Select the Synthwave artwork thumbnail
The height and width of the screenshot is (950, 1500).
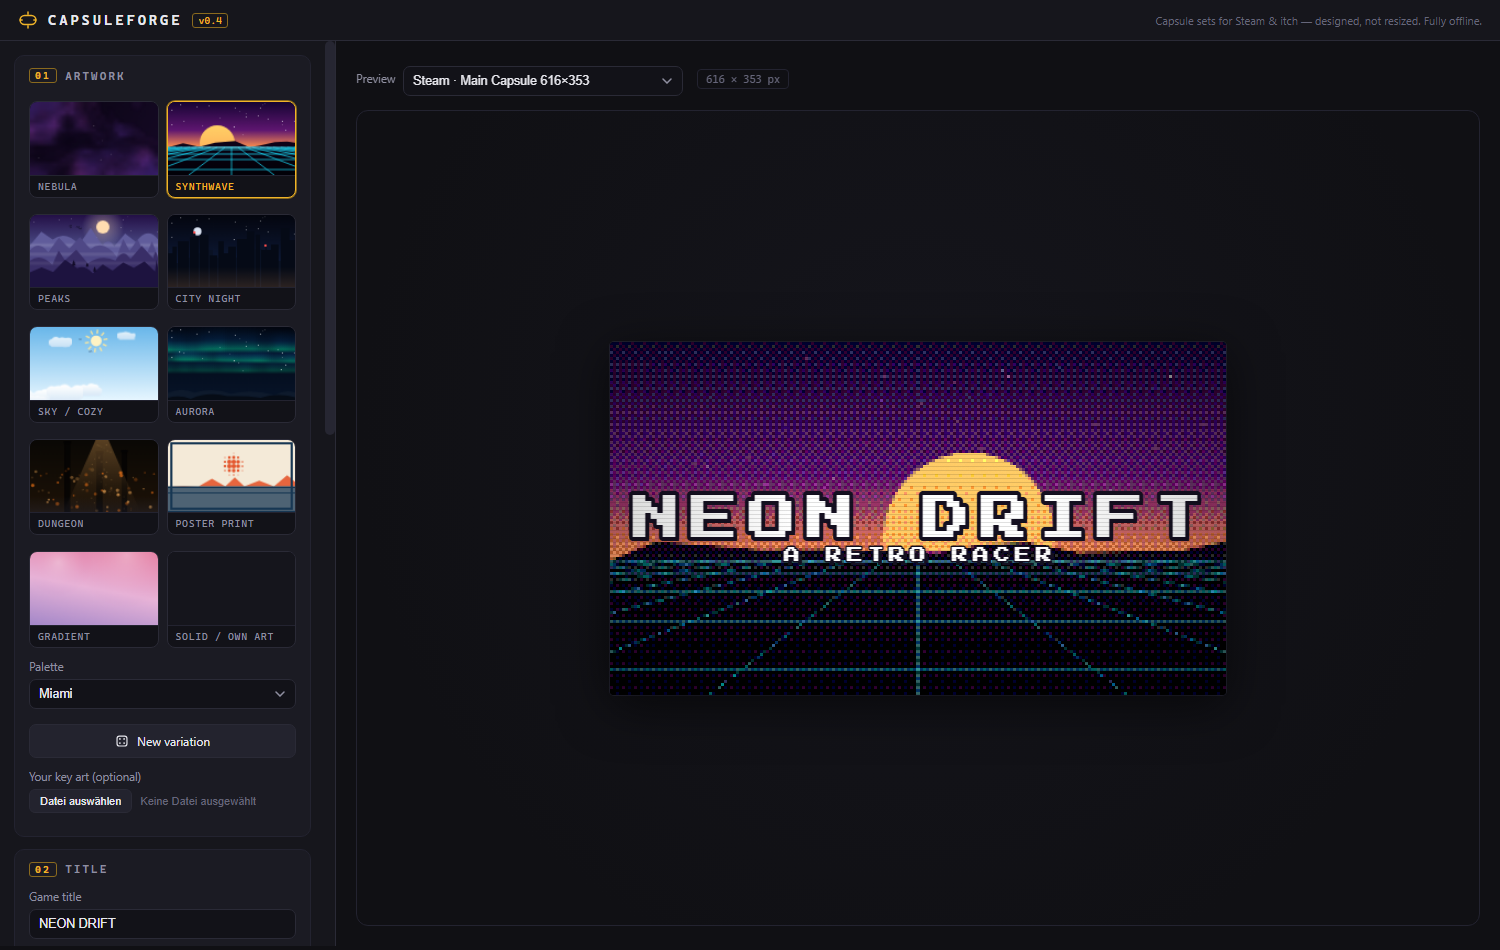[231, 149]
